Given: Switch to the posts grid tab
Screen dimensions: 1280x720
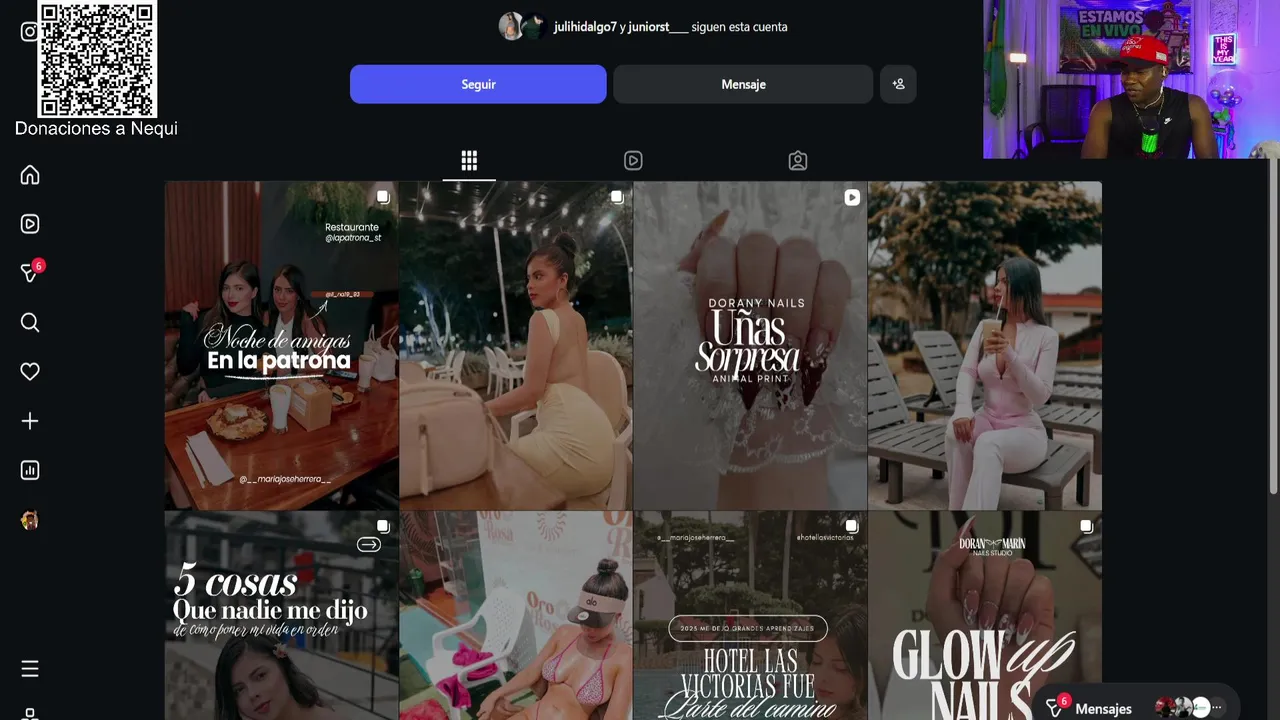Looking at the screenshot, I should [x=469, y=161].
